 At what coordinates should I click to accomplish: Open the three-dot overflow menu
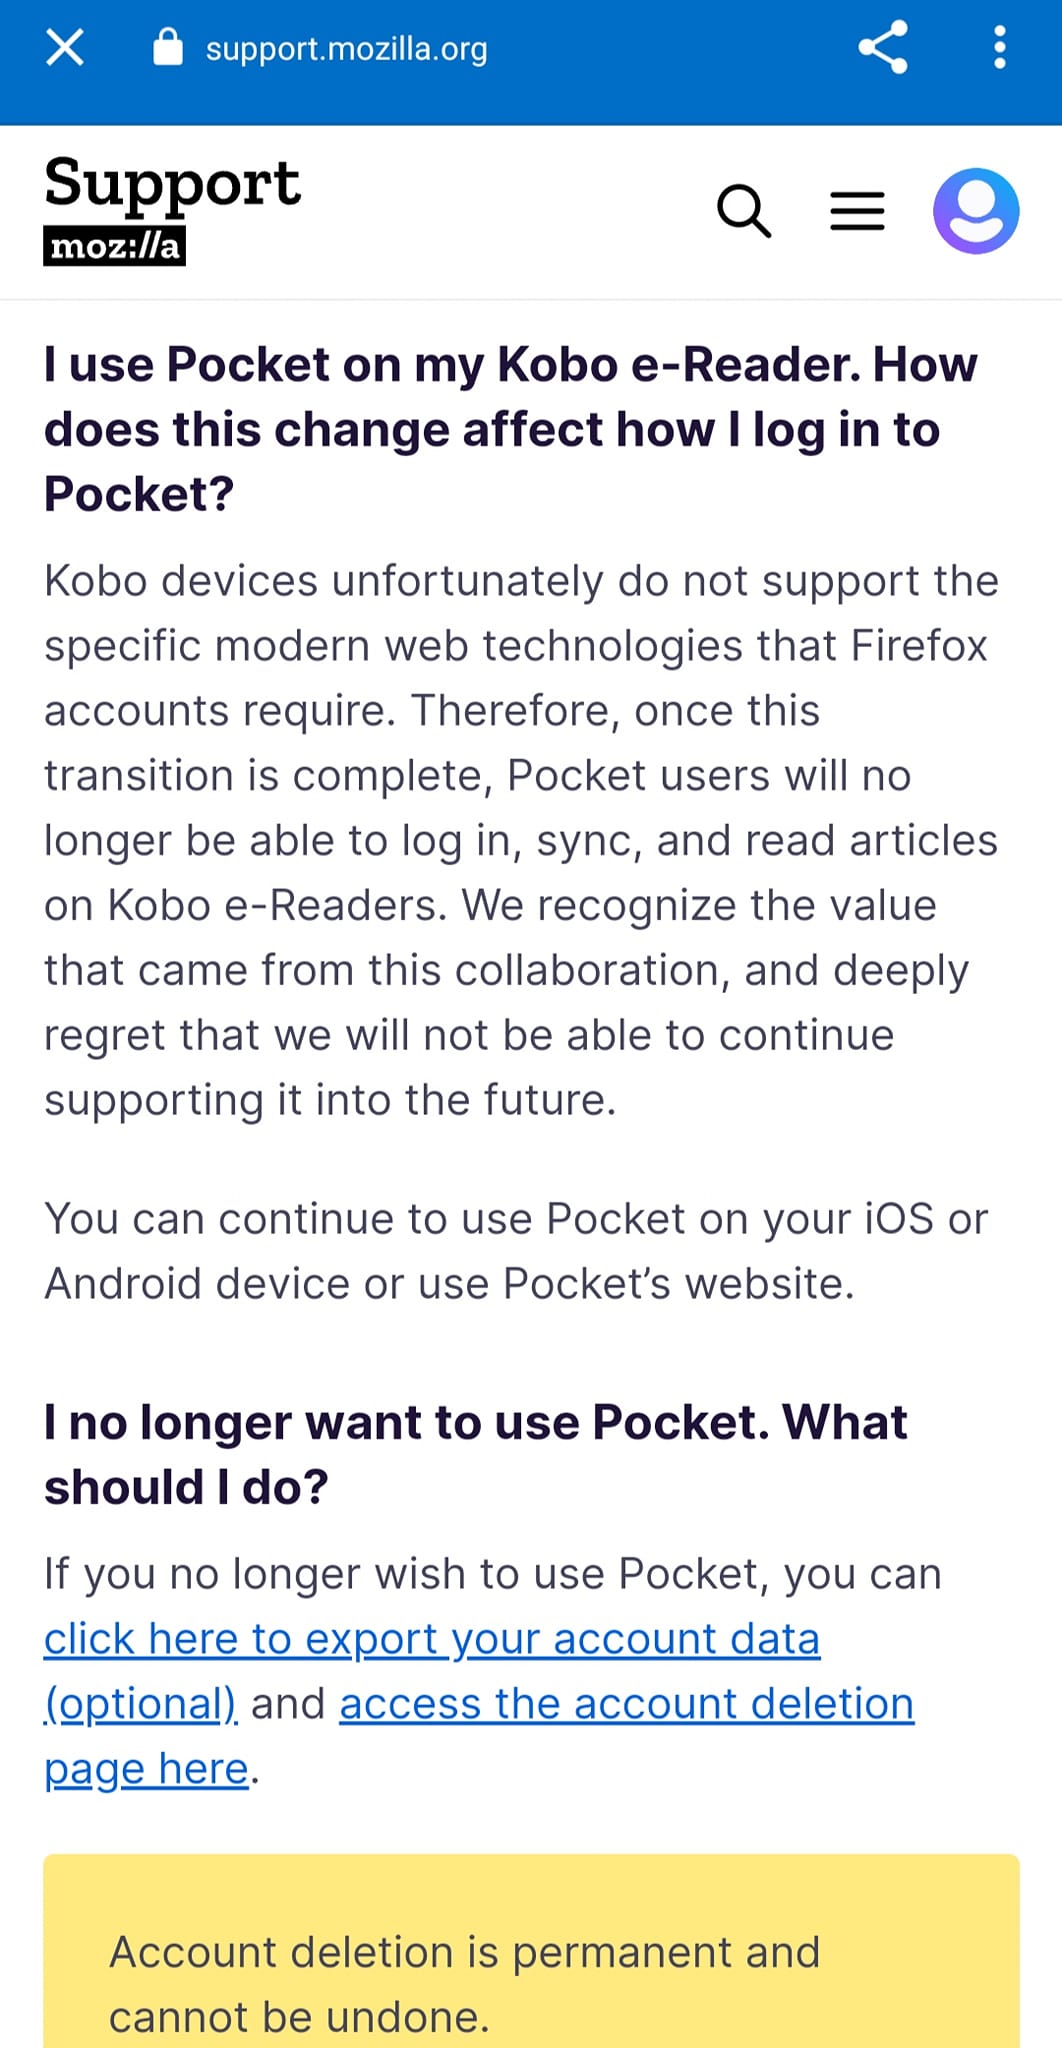[x=999, y=47]
